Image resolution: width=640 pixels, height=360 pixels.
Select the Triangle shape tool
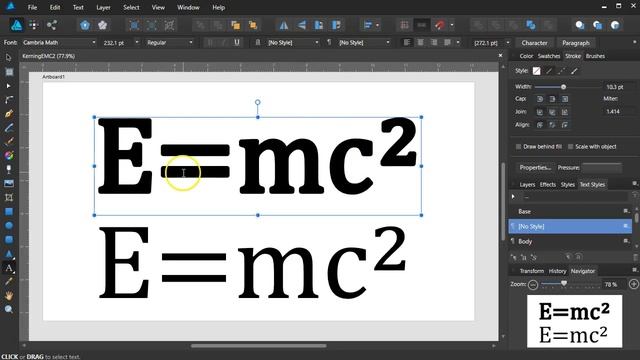click(x=9, y=253)
